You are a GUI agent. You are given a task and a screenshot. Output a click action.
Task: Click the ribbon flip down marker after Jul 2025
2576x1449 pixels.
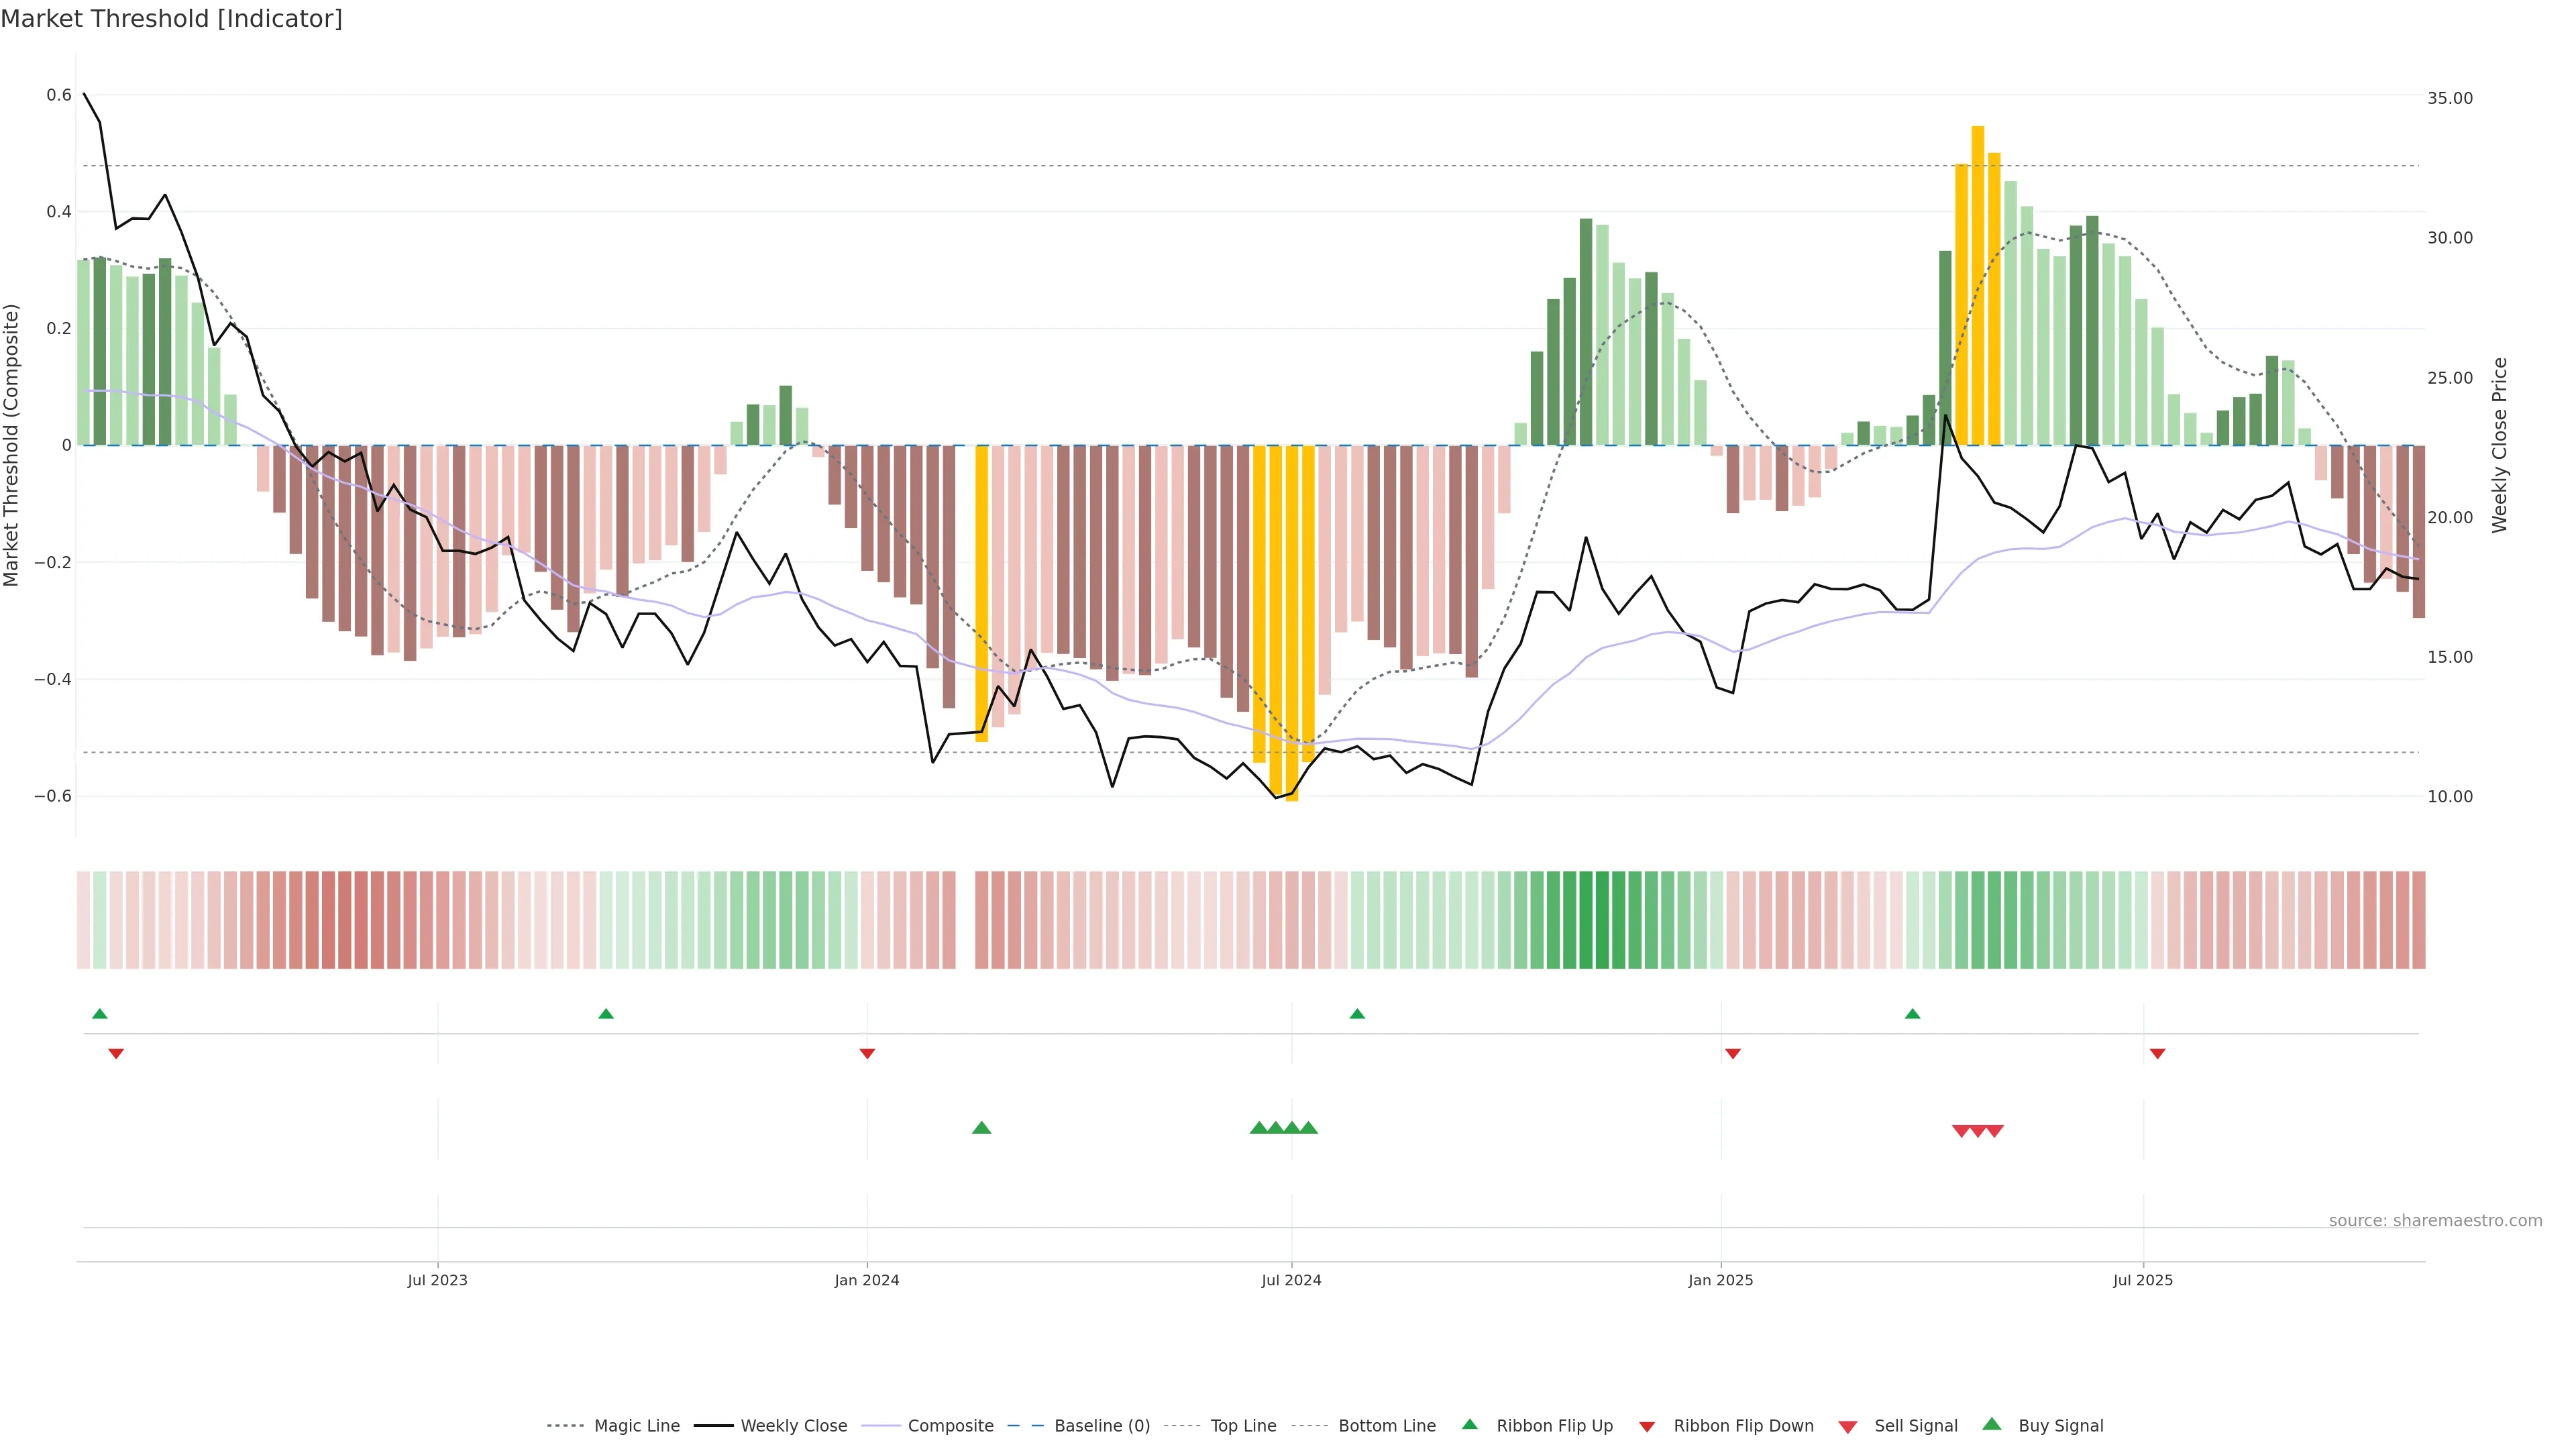point(2157,1054)
